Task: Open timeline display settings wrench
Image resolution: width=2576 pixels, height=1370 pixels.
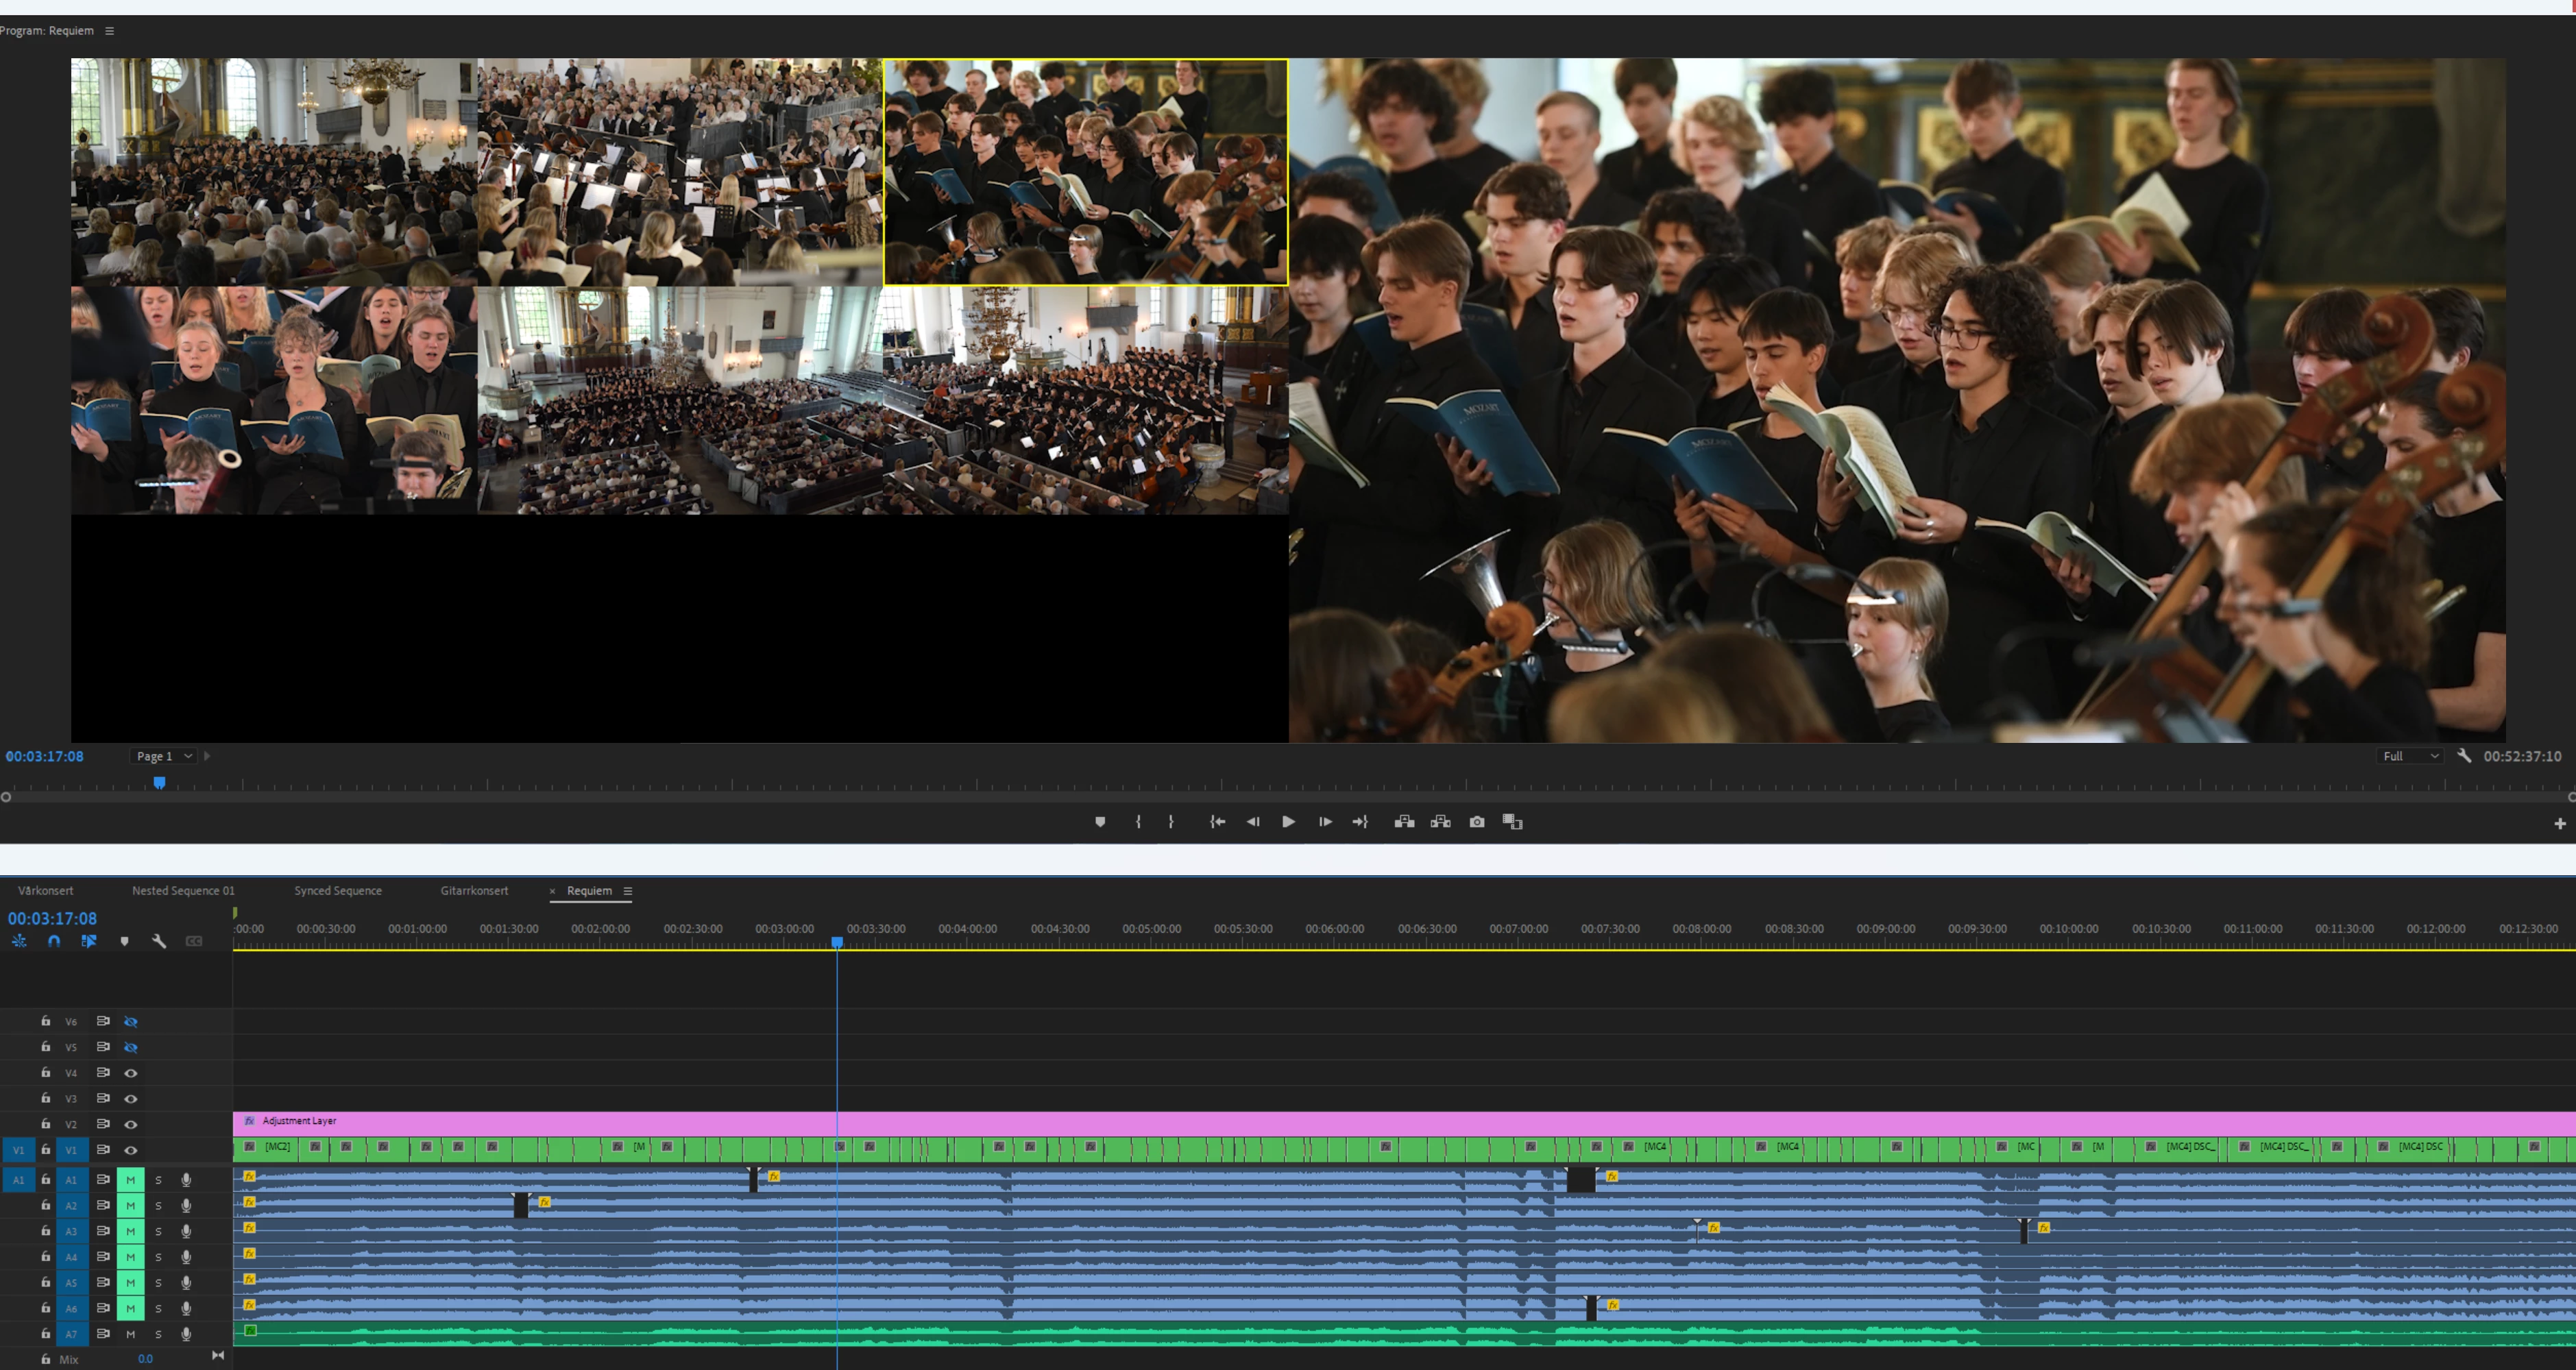Action: pyautogui.click(x=159, y=941)
